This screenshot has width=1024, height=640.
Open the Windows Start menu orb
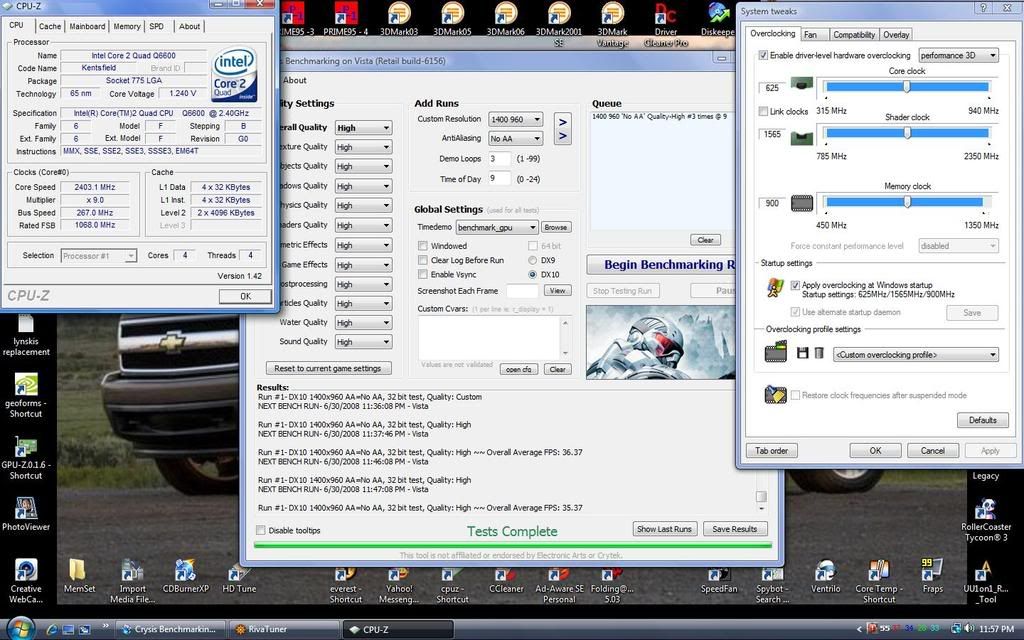pos(21,628)
